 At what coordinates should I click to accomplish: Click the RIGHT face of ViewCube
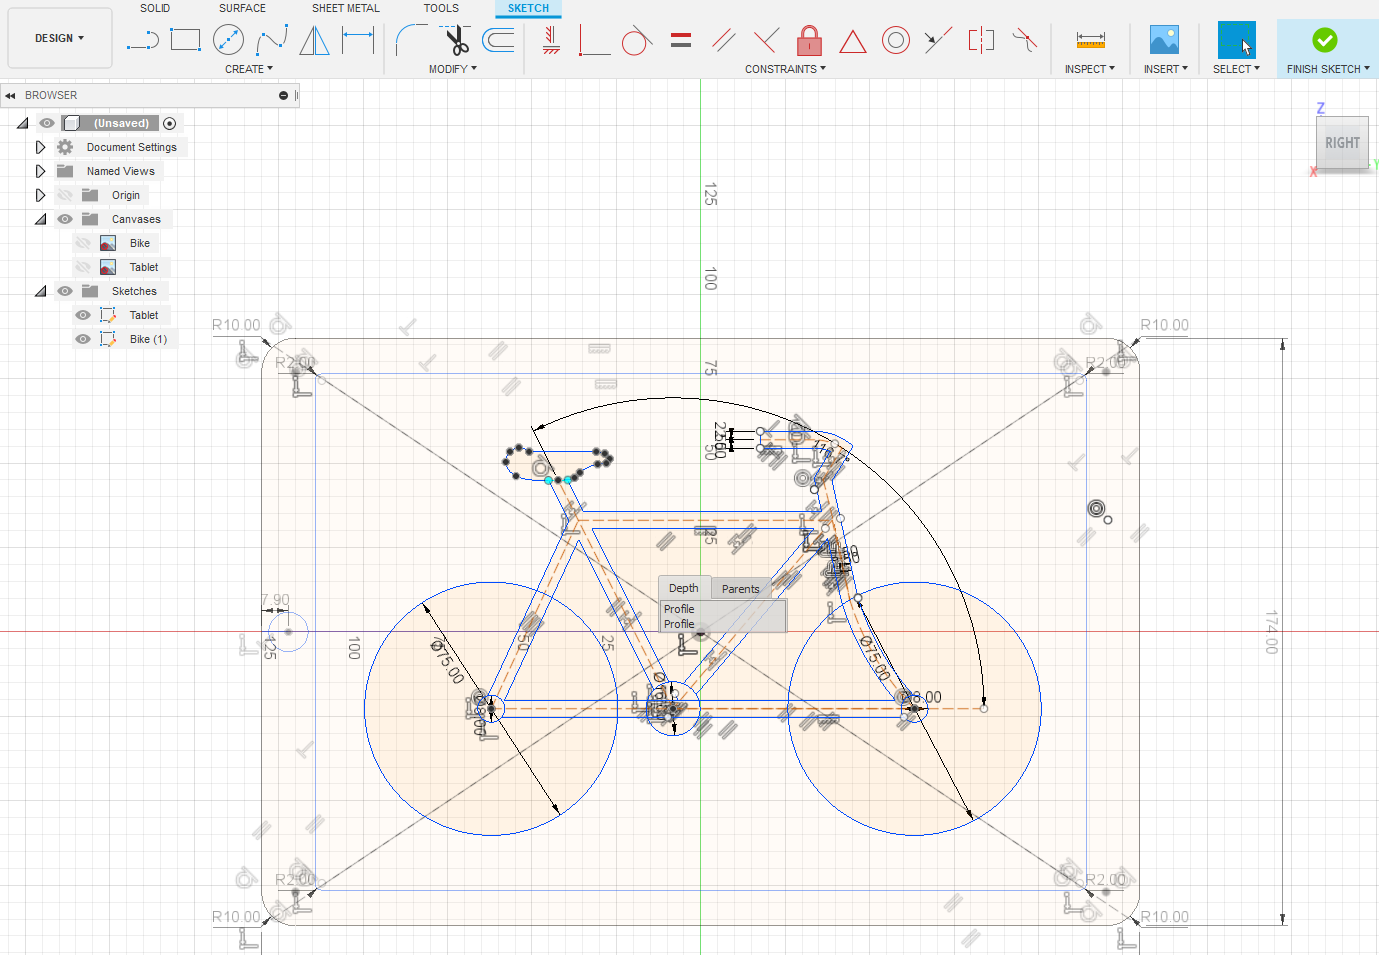(1342, 143)
